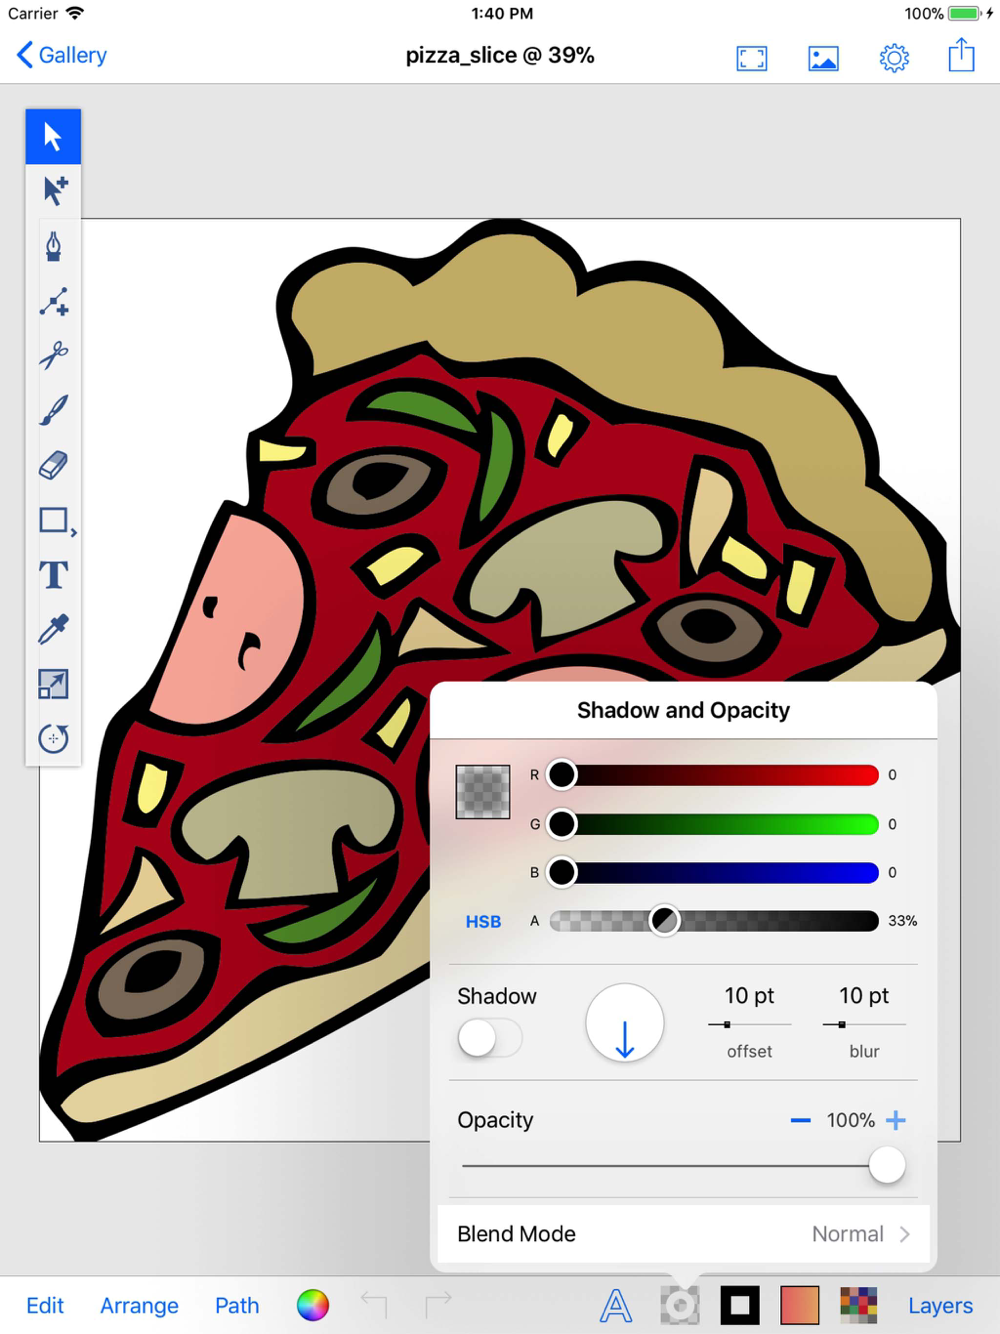Increase opacity with the plus stepper
This screenshot has height=1334, width=1000.
click(x=896, y=1120)
